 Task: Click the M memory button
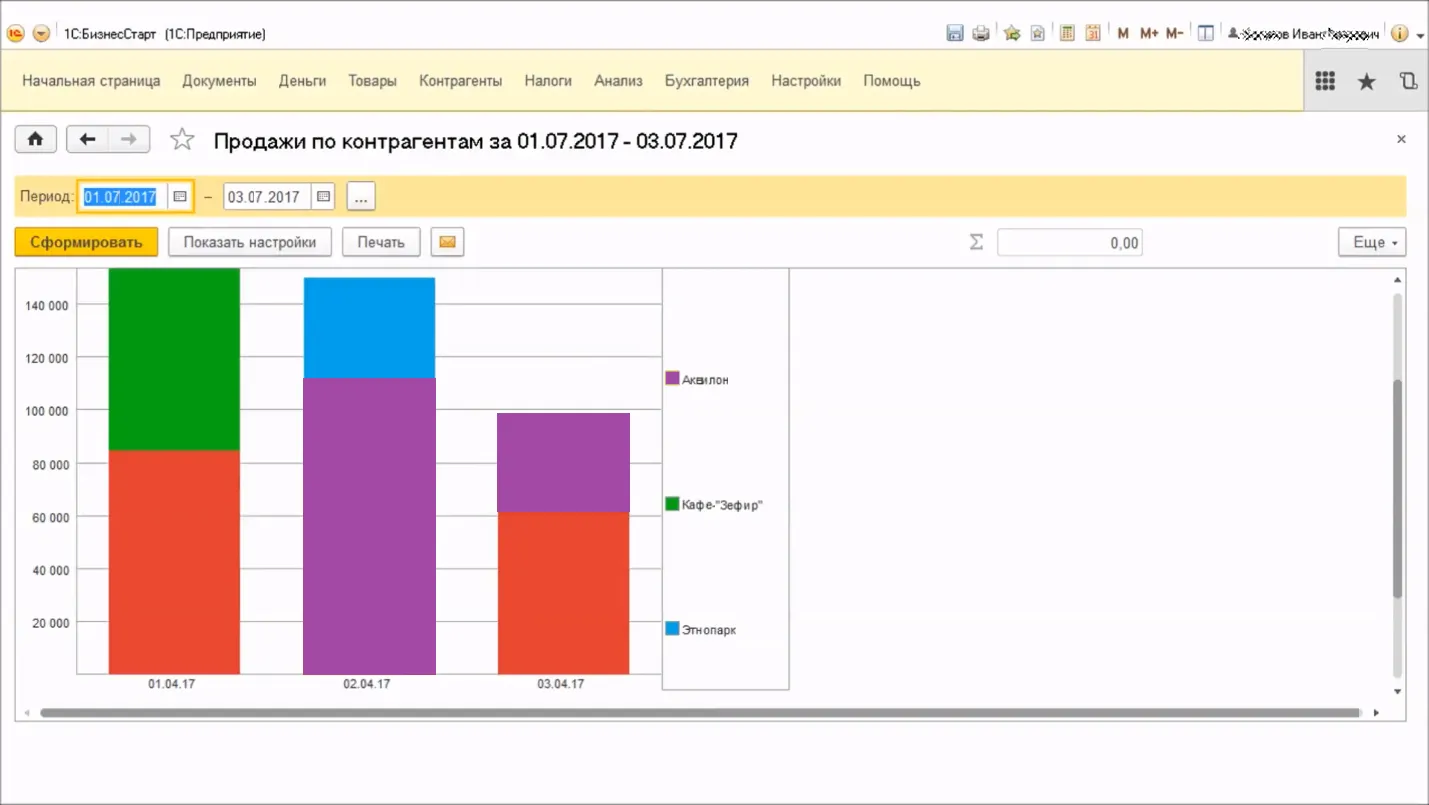tap(1123, 33)
